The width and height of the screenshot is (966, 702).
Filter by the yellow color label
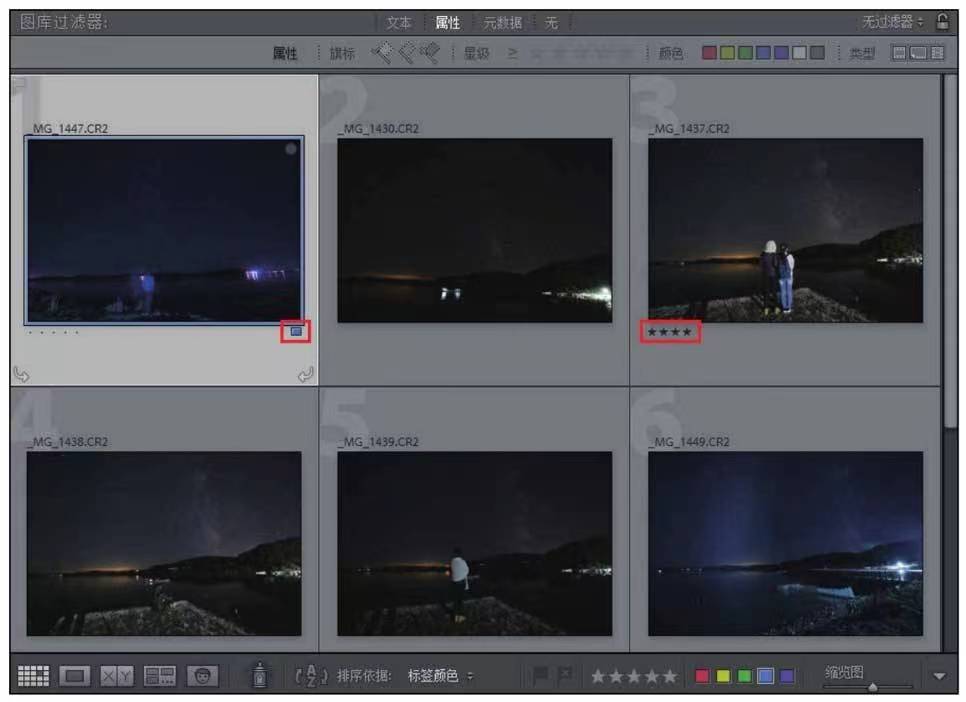pyautogui.click(x=728, y=53)
